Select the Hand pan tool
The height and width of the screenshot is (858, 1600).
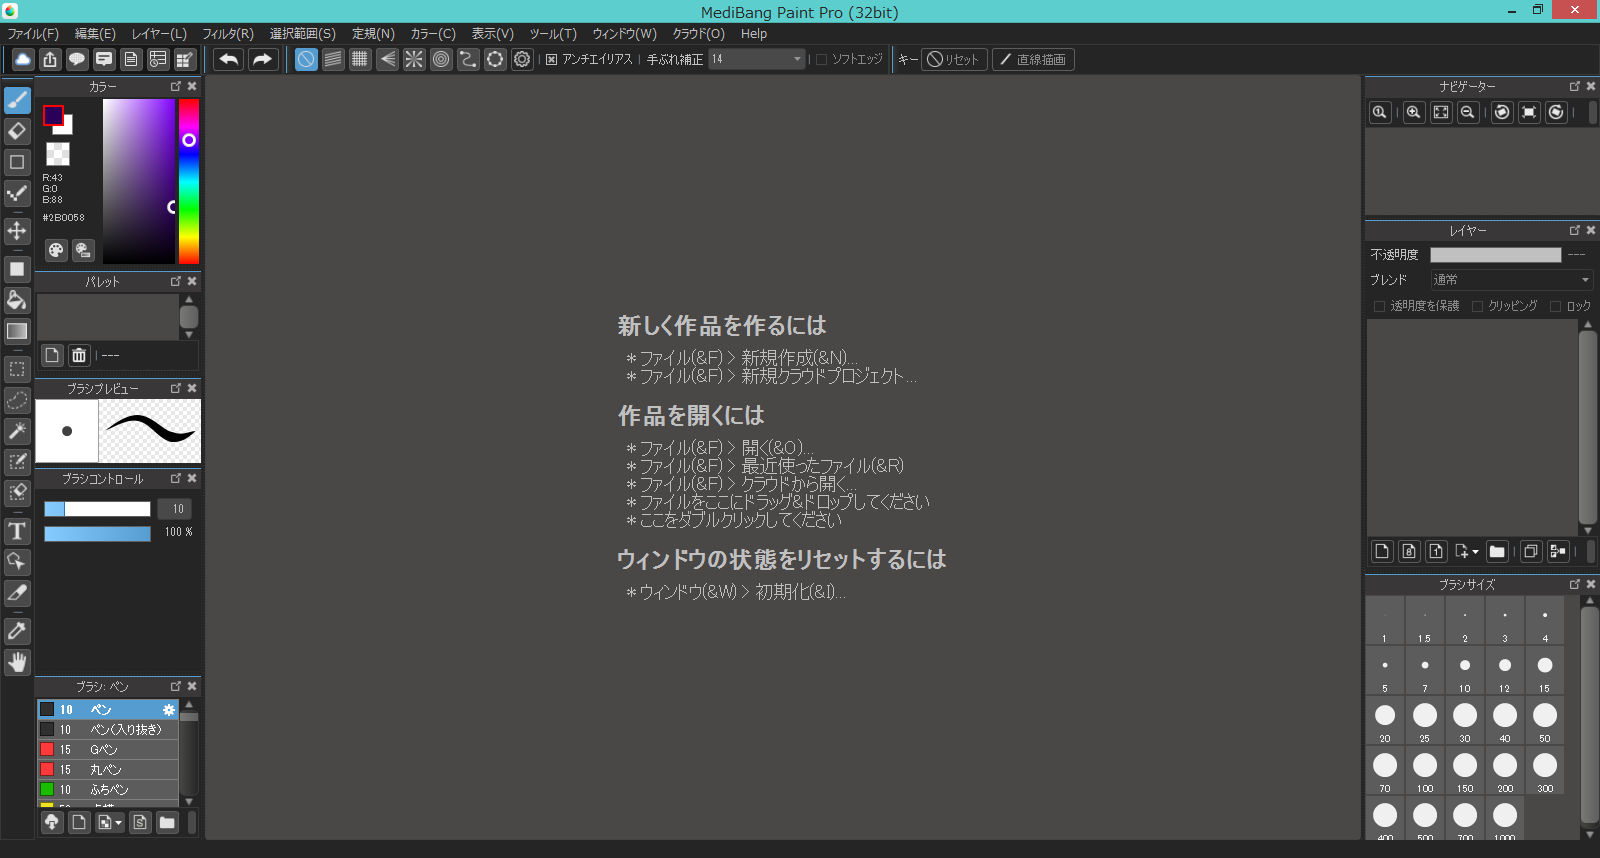[17, 662]
